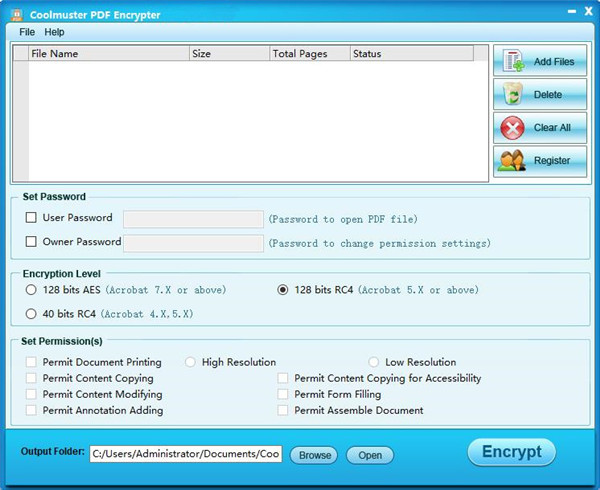Click the Add Files document icon

tap(513, 61)
